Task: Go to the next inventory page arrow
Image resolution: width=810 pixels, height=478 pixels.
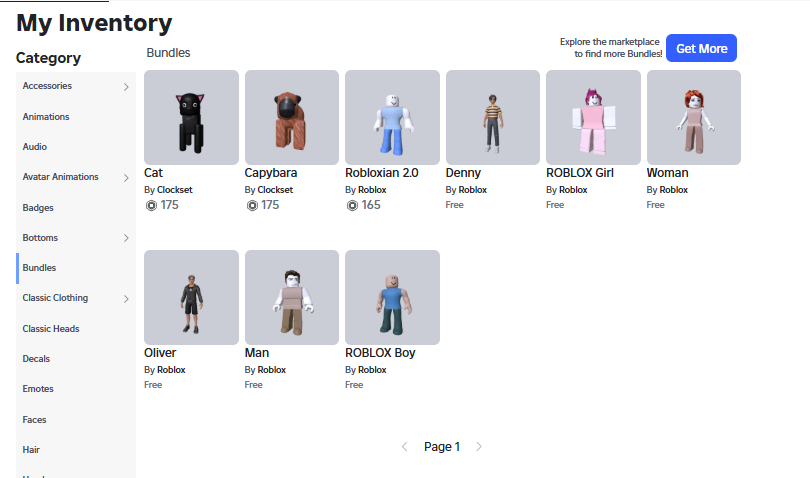Action: point(479,446)
